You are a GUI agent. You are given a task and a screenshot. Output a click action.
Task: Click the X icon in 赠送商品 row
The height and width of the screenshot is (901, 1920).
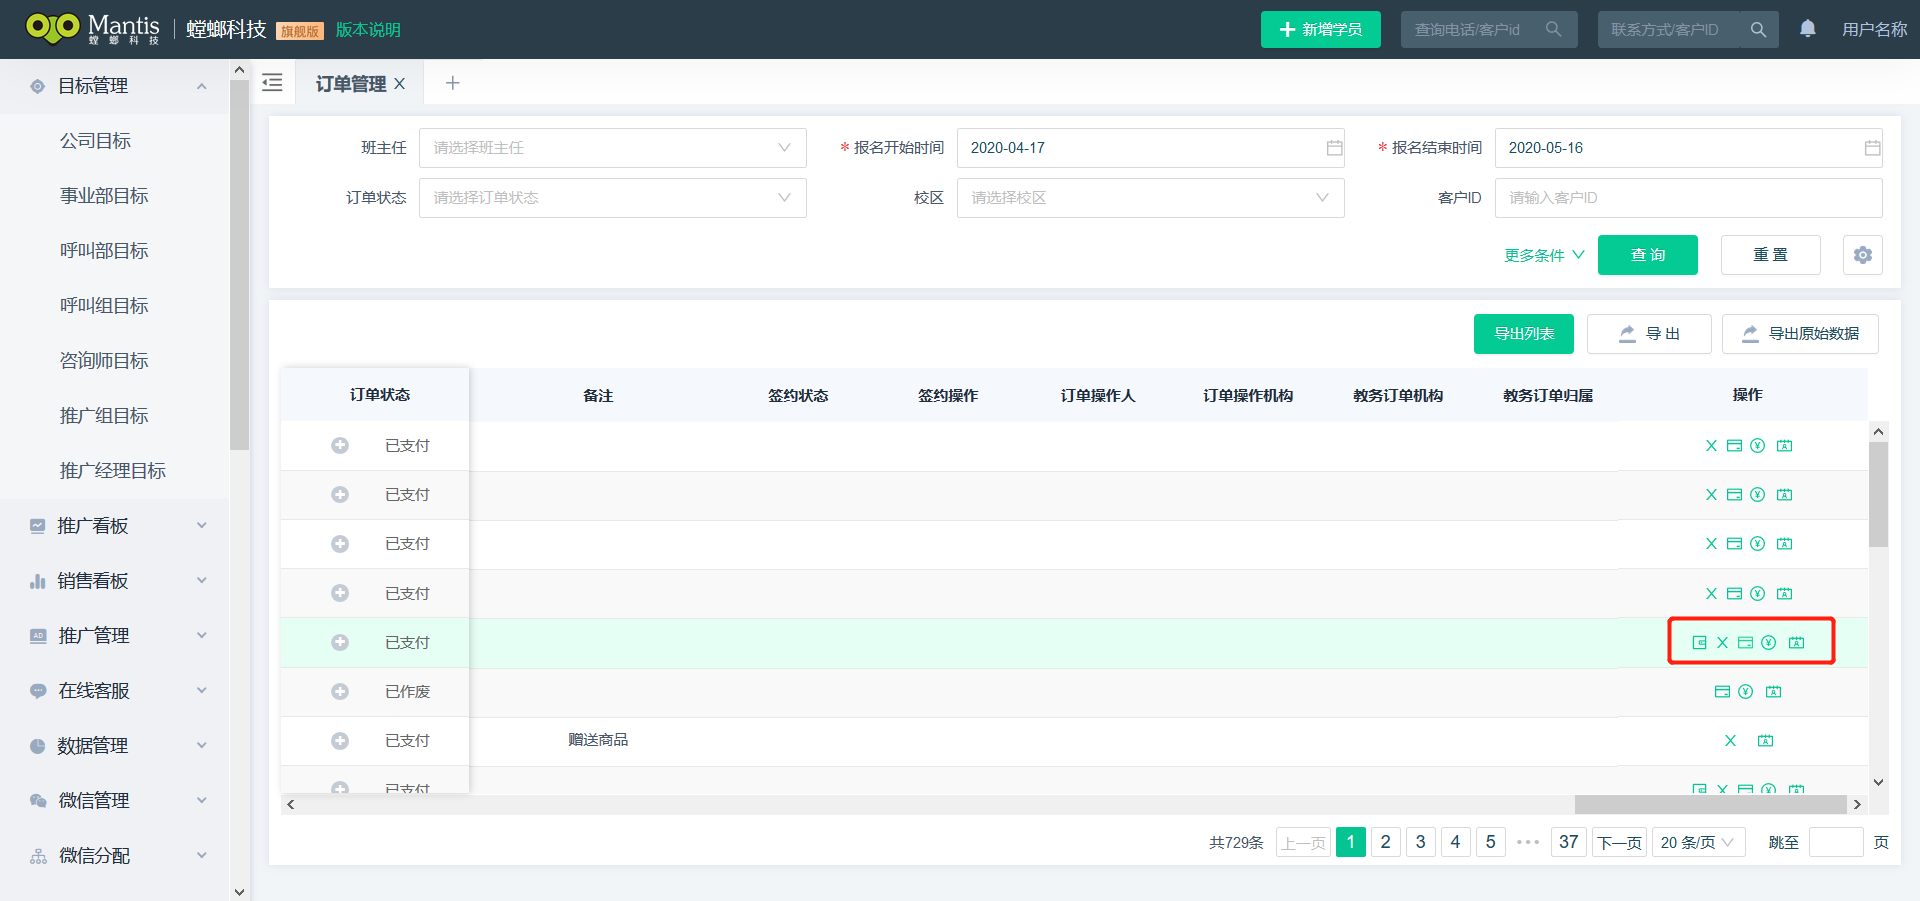[x=1730, y=740]
